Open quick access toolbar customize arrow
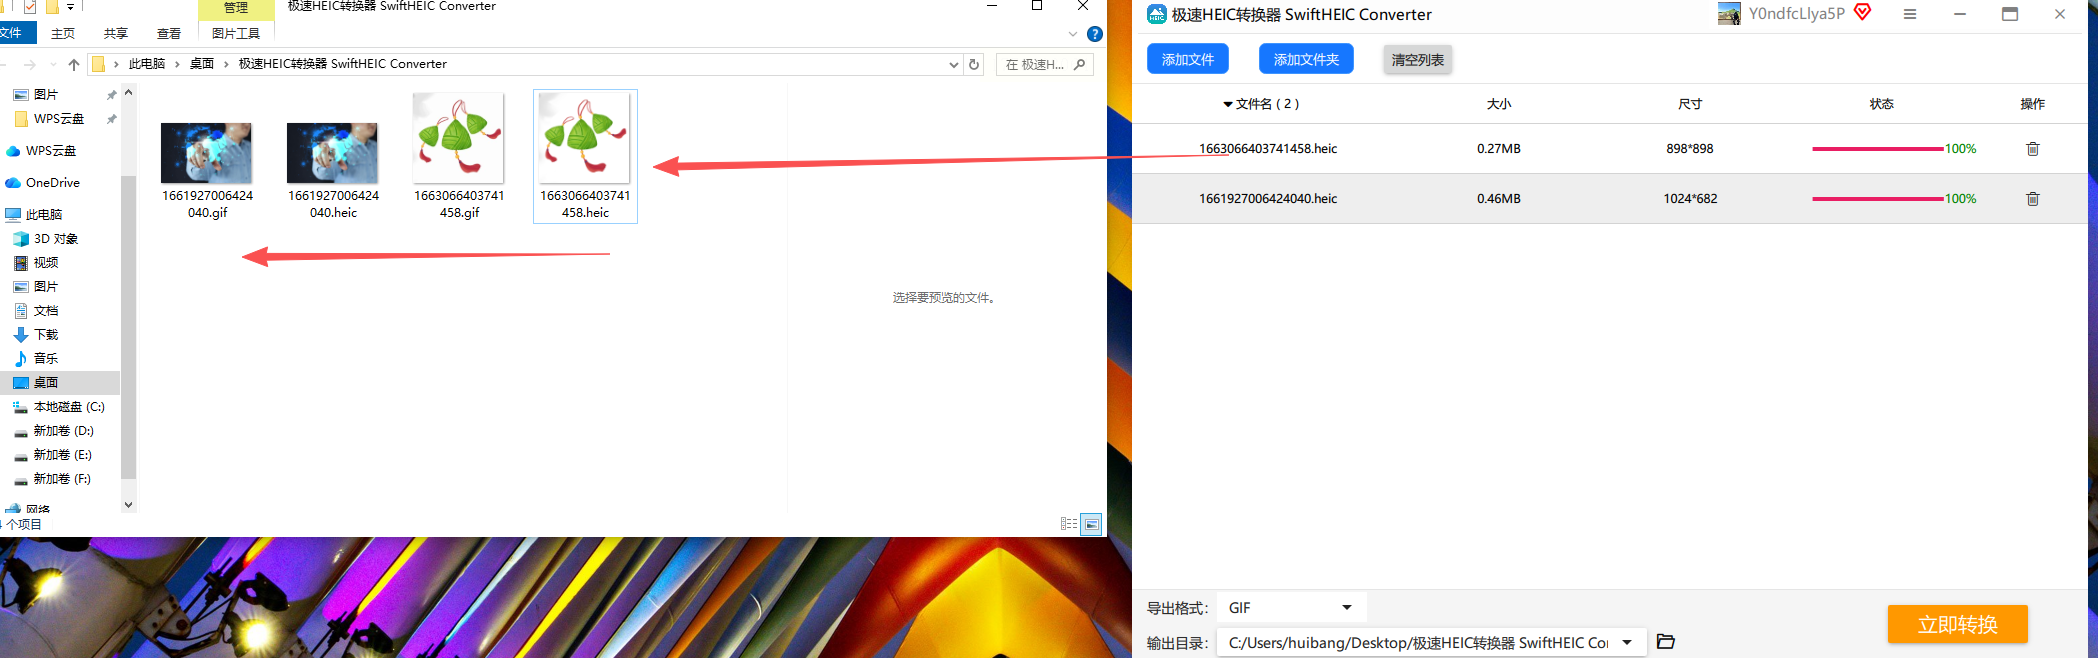The height and width of the screenshot is (658, 2098). click(70, 7)
